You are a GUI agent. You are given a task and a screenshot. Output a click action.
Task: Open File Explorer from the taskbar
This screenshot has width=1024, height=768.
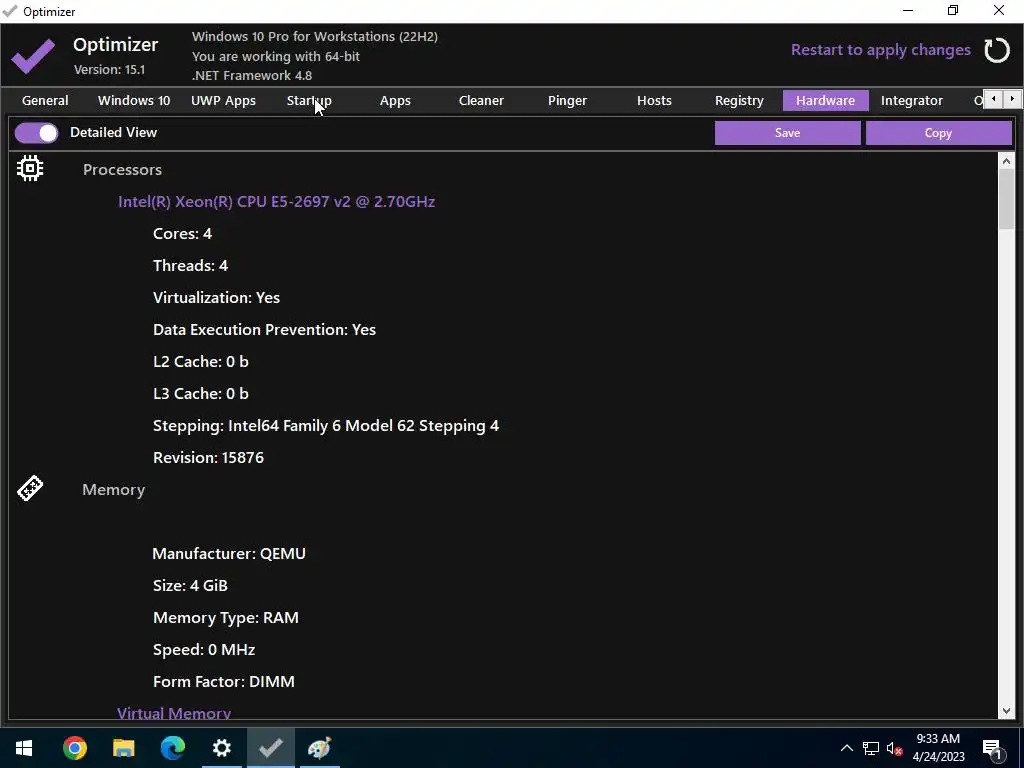(x=123, y=748)
